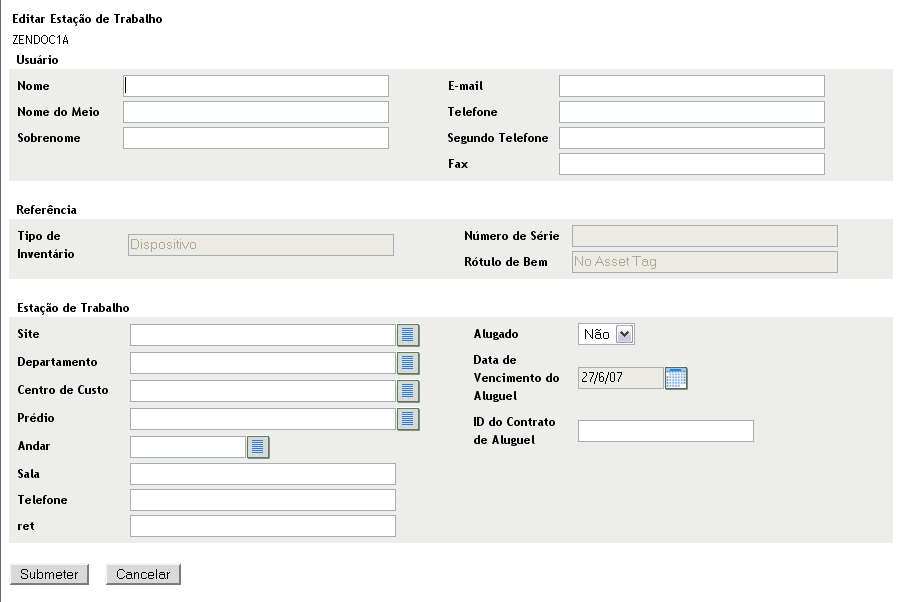The height and width of the screenshot is (602, 901).
Task: Click into the Nome do Meio field
Action: (255, 112)
